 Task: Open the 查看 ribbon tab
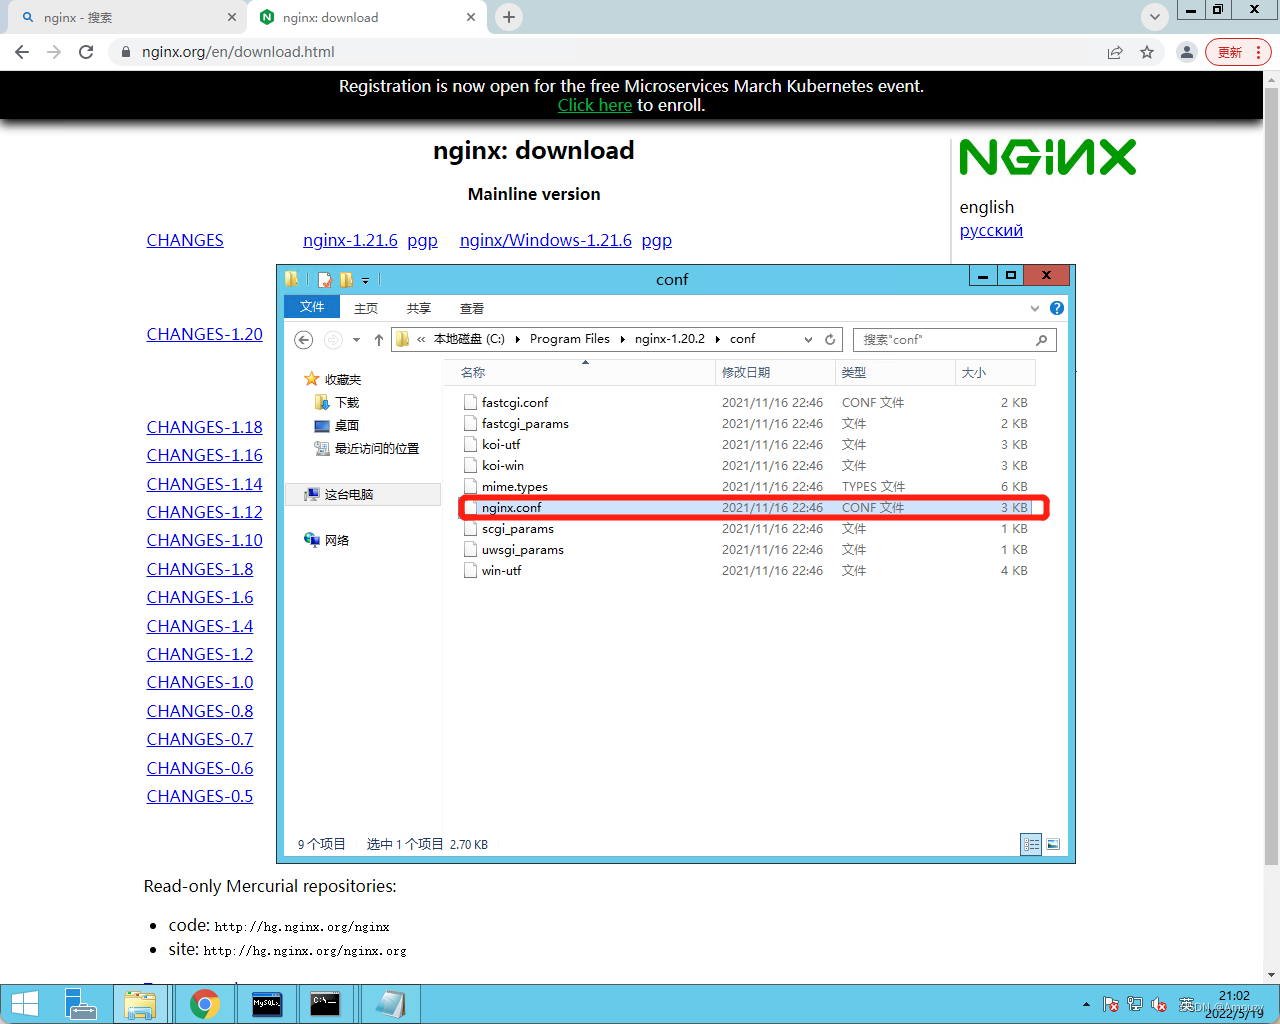[472, 308]
